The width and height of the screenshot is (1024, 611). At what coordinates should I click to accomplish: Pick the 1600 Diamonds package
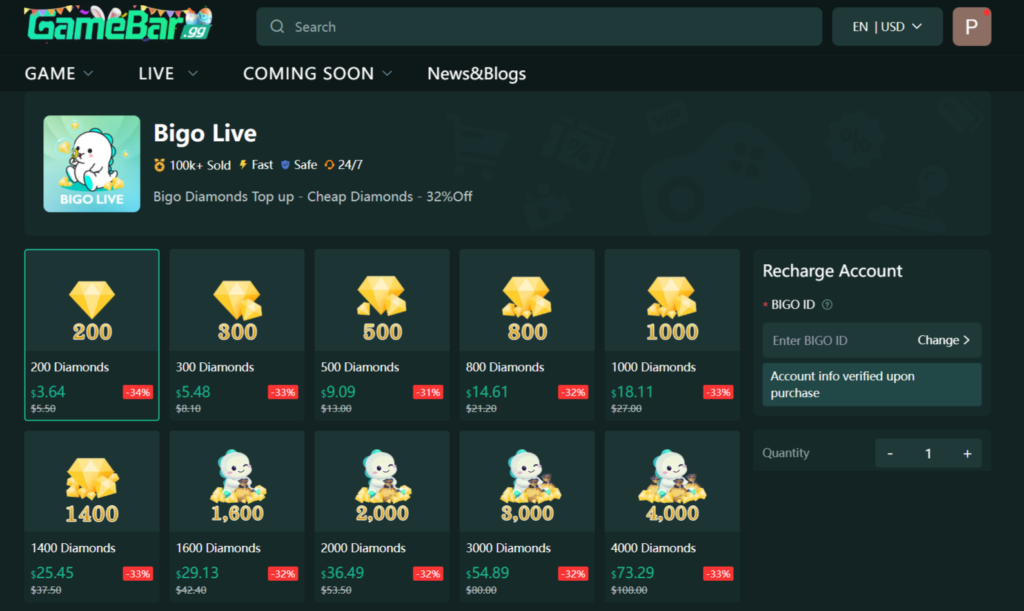(237, 516)
